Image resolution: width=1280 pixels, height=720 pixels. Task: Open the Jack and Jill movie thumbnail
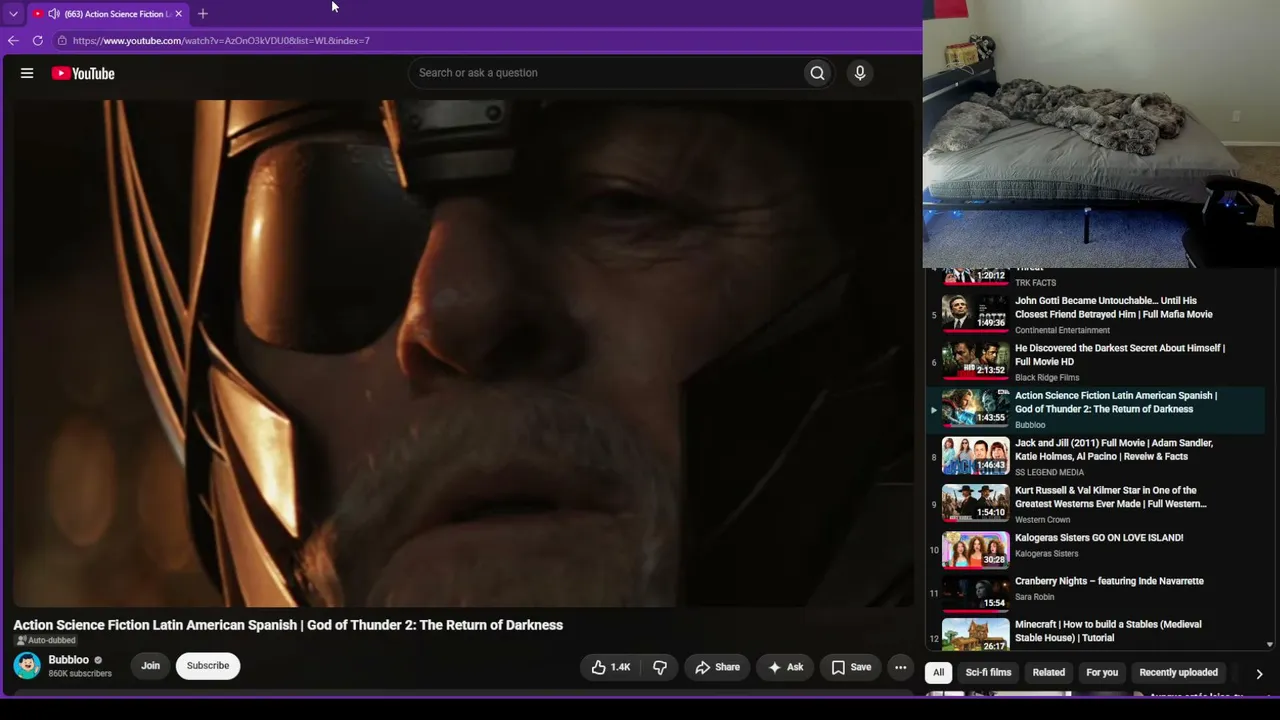pos(975,455)
